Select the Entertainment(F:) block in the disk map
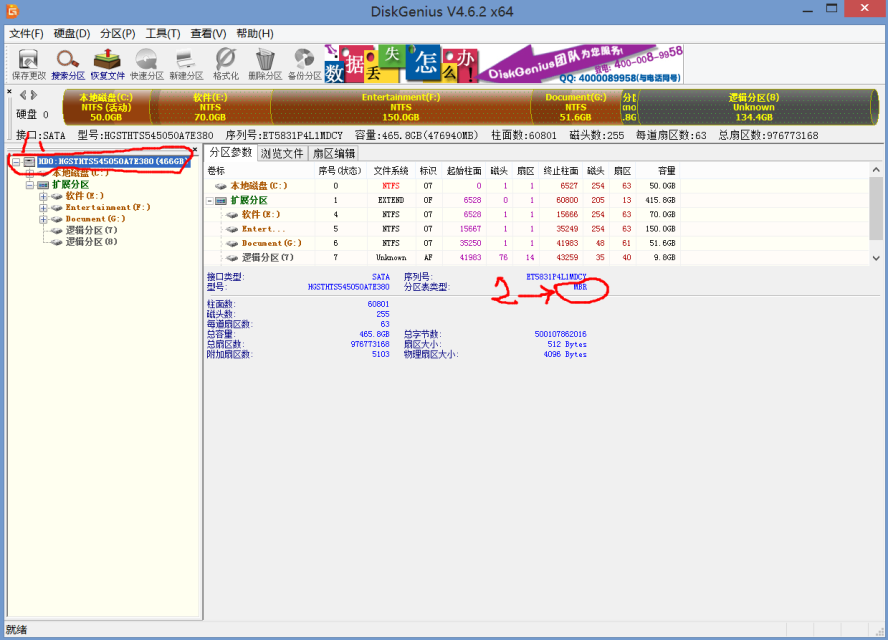888x640 pixels. 400,107
